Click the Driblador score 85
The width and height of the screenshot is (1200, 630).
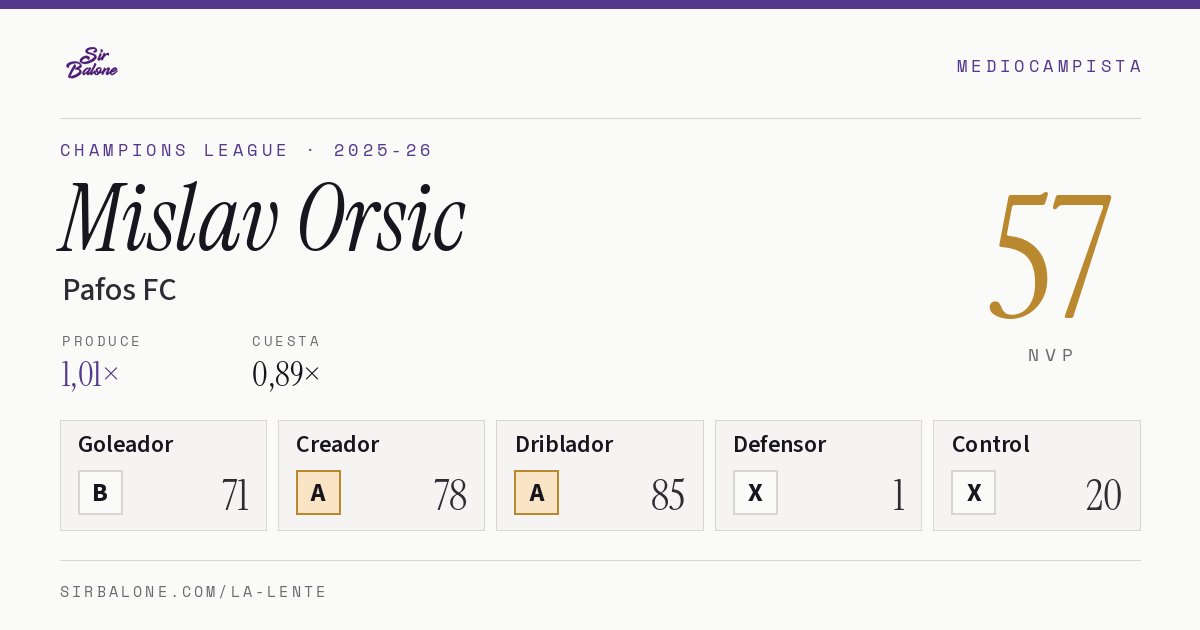668,494
